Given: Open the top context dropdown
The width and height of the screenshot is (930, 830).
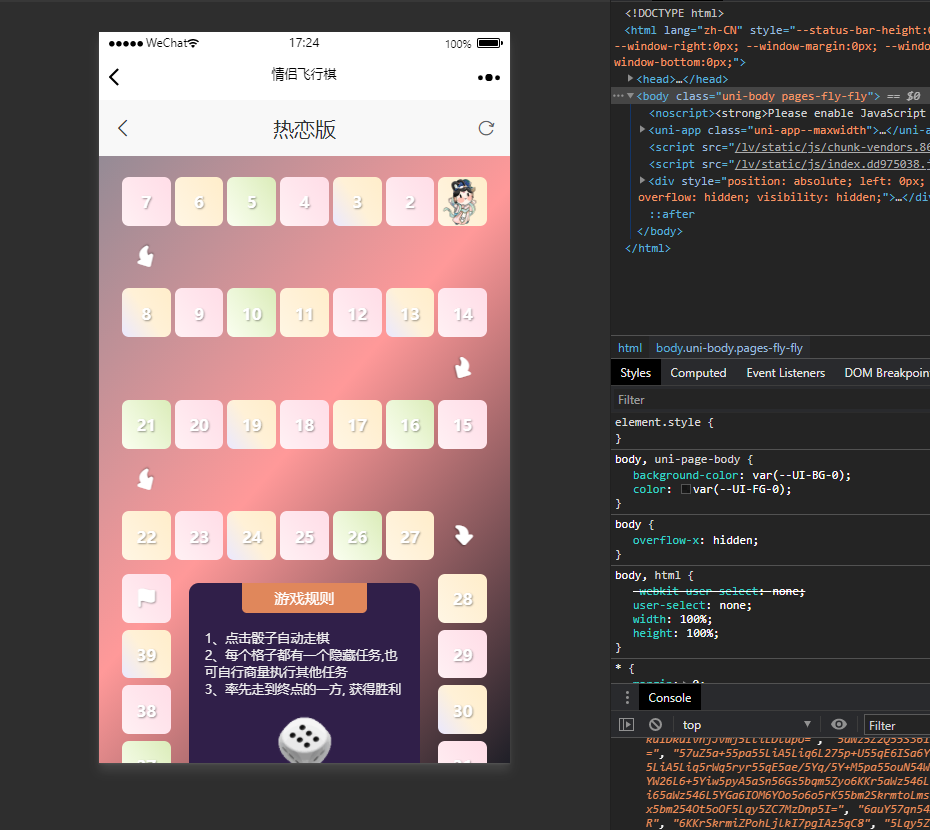Looking at the screenshot, I should 746,725.
